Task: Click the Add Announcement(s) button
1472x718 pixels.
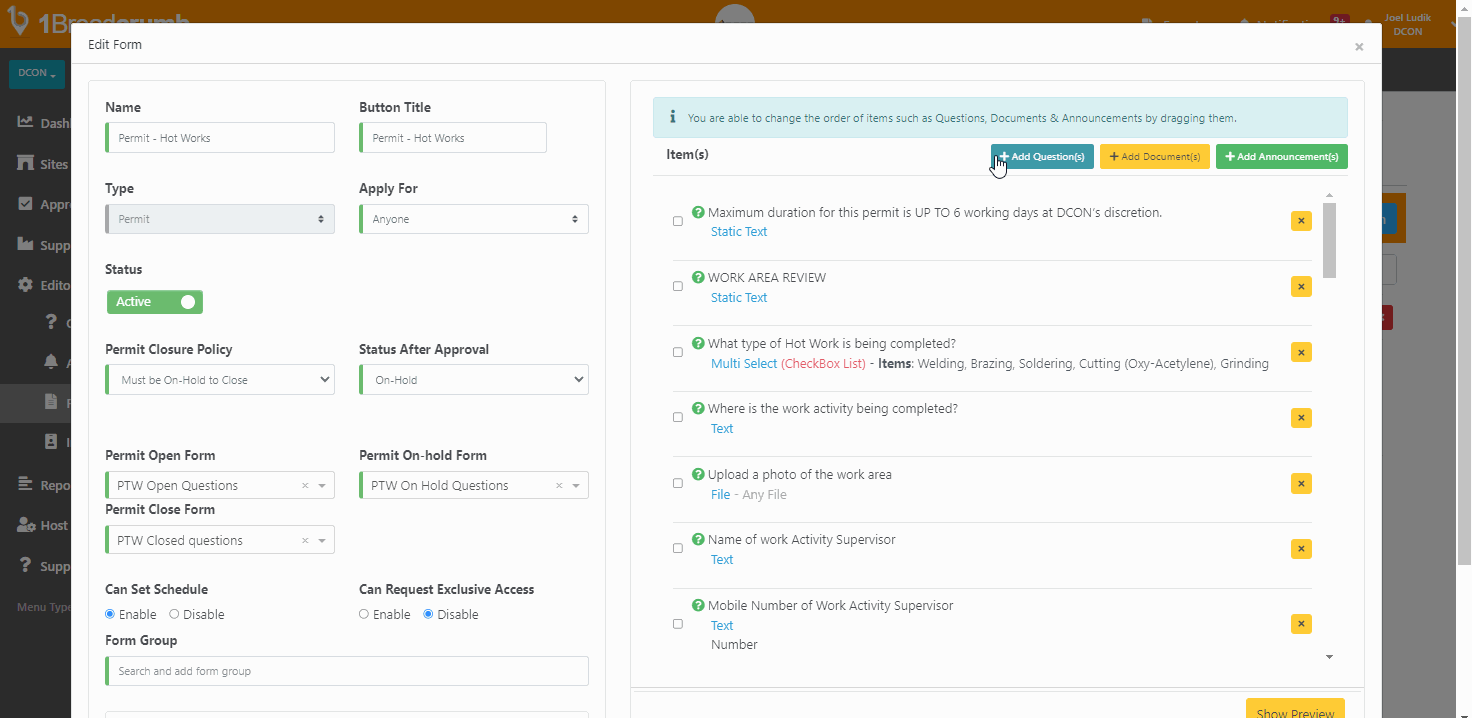Action: (x=1281, y=157)
